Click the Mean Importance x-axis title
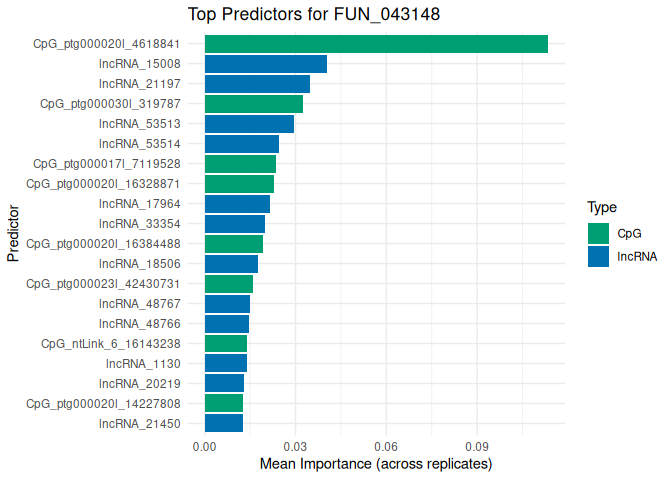Image resolution: width=672 pixels, height=480 pixels. coord(376,465)
